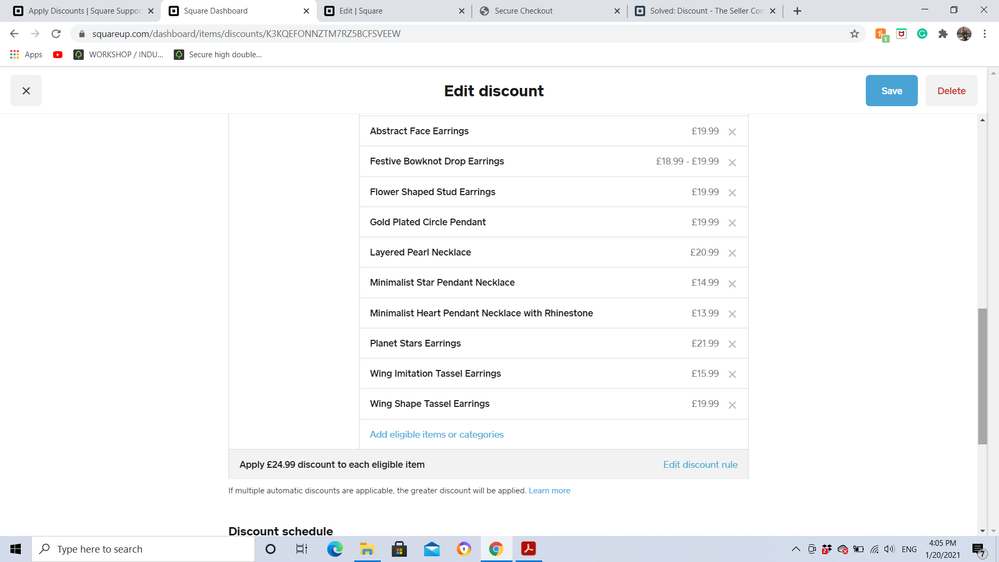Viewport: 999px width, 562px height.
Task: Remove Wing Shape Tassel Earrings item
Action: (x=732, y=405)
